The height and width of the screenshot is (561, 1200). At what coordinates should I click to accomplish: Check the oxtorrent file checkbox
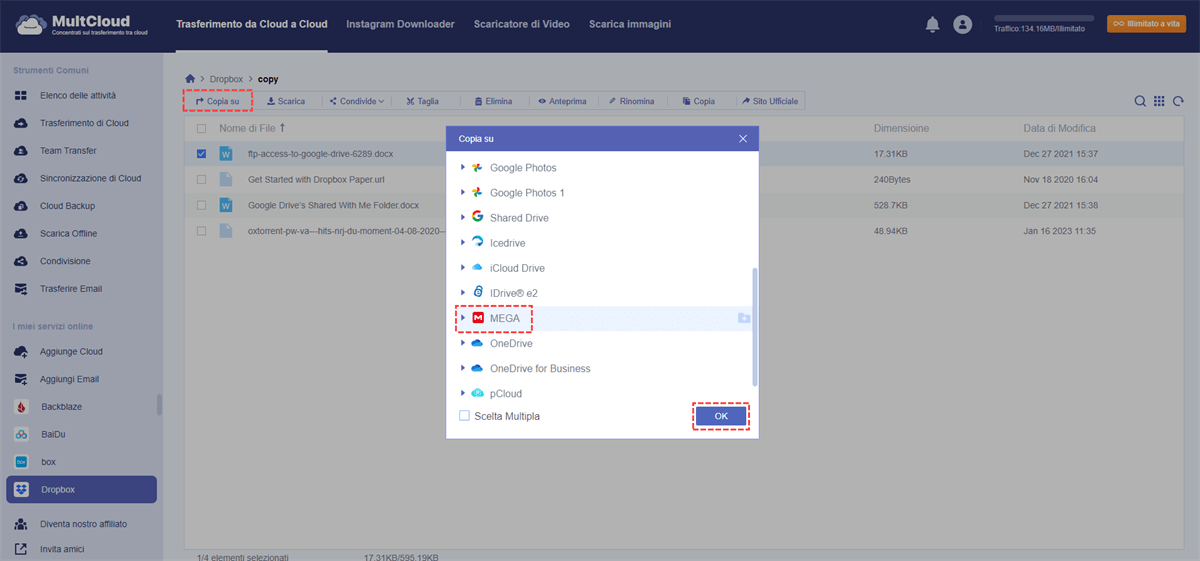[202, 231]
